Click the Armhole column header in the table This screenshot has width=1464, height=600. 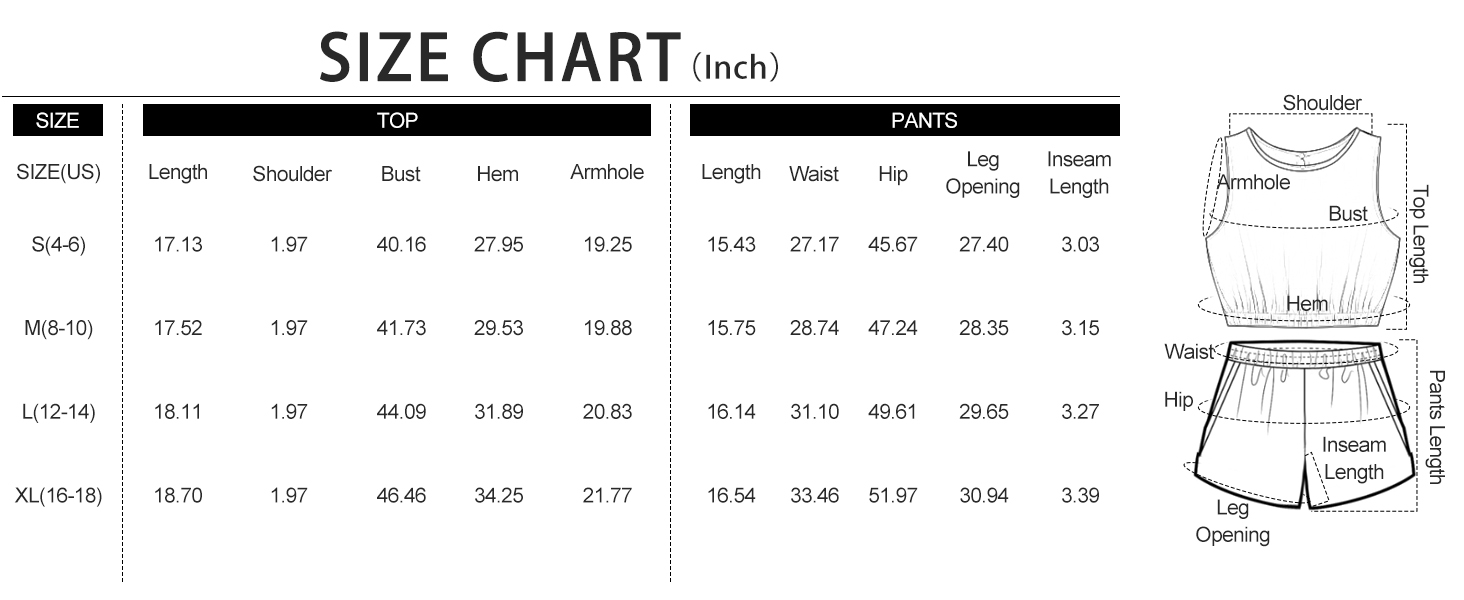(607, 172)
